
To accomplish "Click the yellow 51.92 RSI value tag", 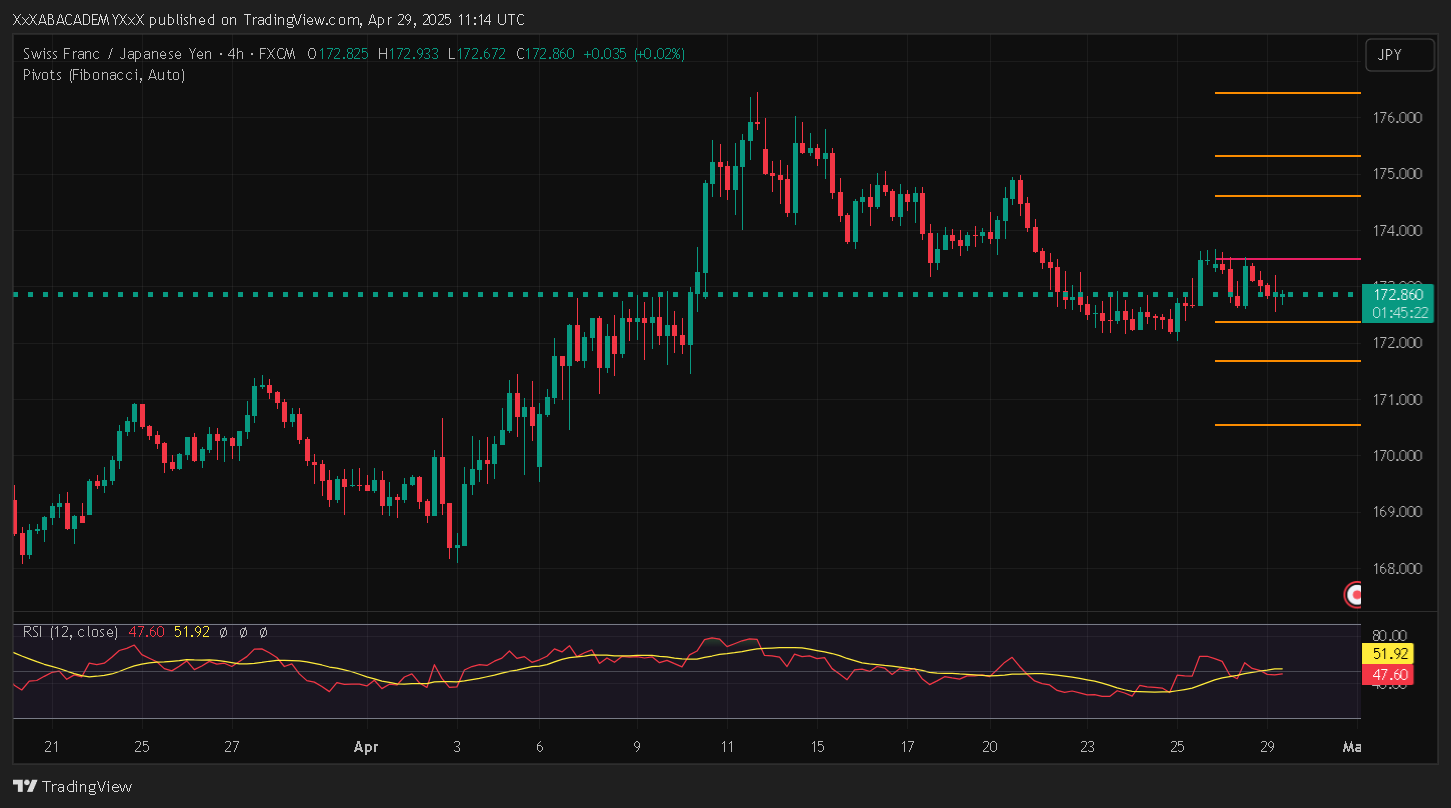I will [x=1391, y=654].
